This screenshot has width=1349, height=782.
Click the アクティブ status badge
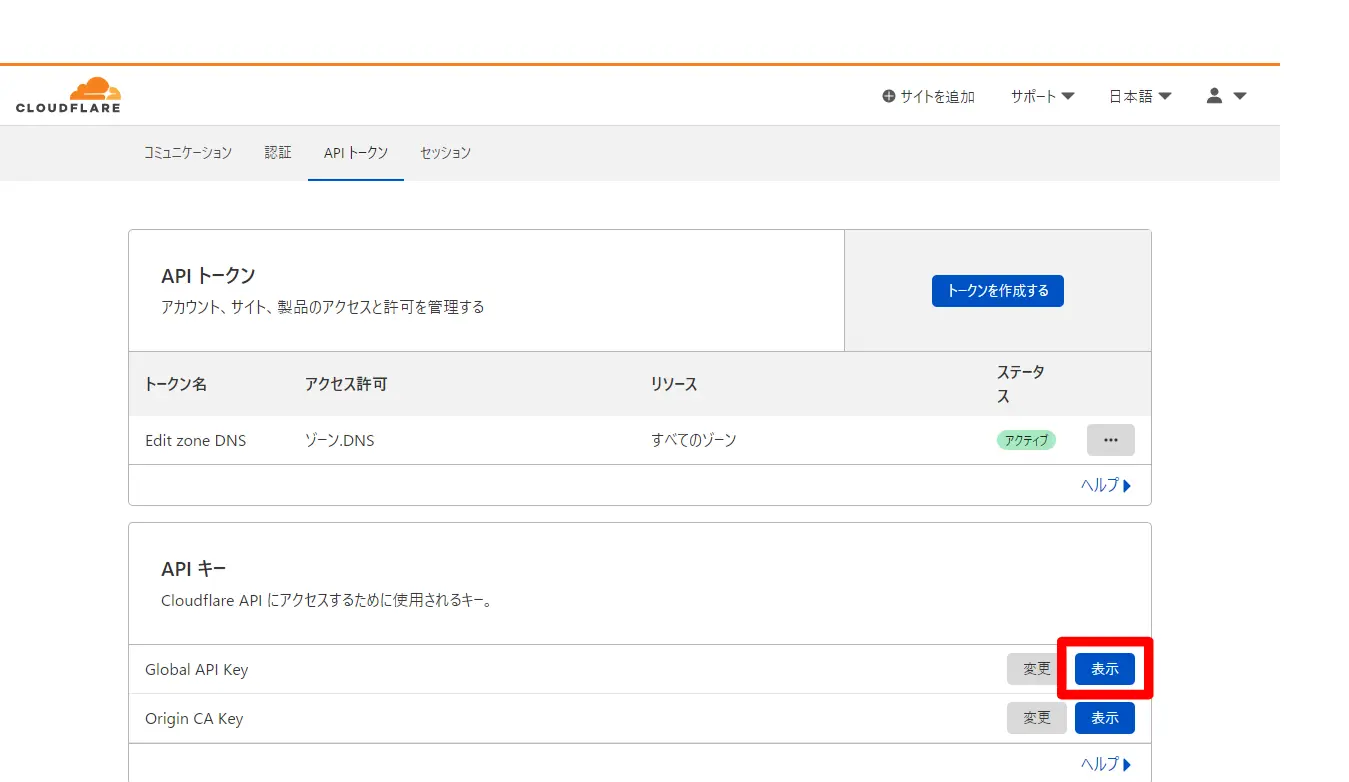click(1025, 440)
